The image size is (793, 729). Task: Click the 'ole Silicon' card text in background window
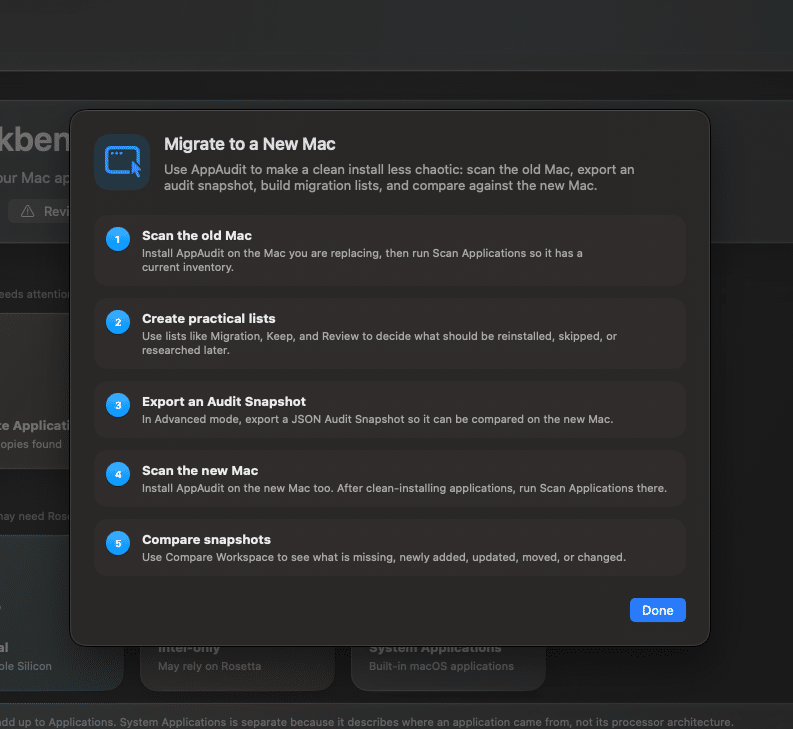(26, 666)
